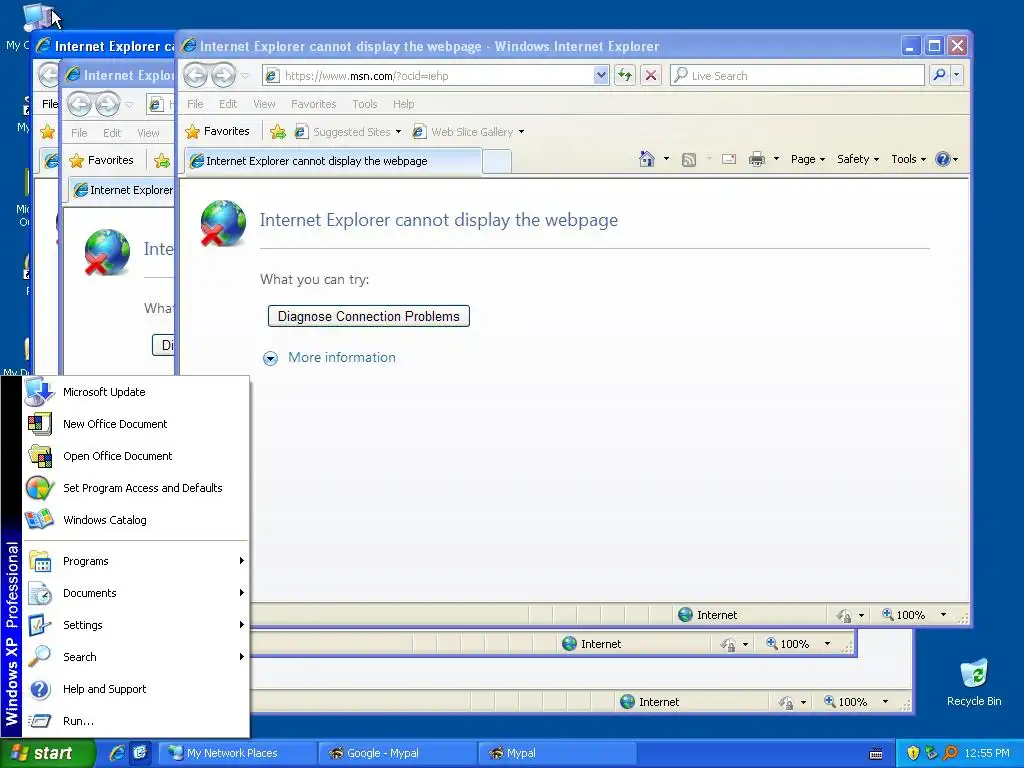The height and width of the screenshot is (768, 1024).
Task: Click the New Tab button beside the tab
Action: [x=497, y=161]
